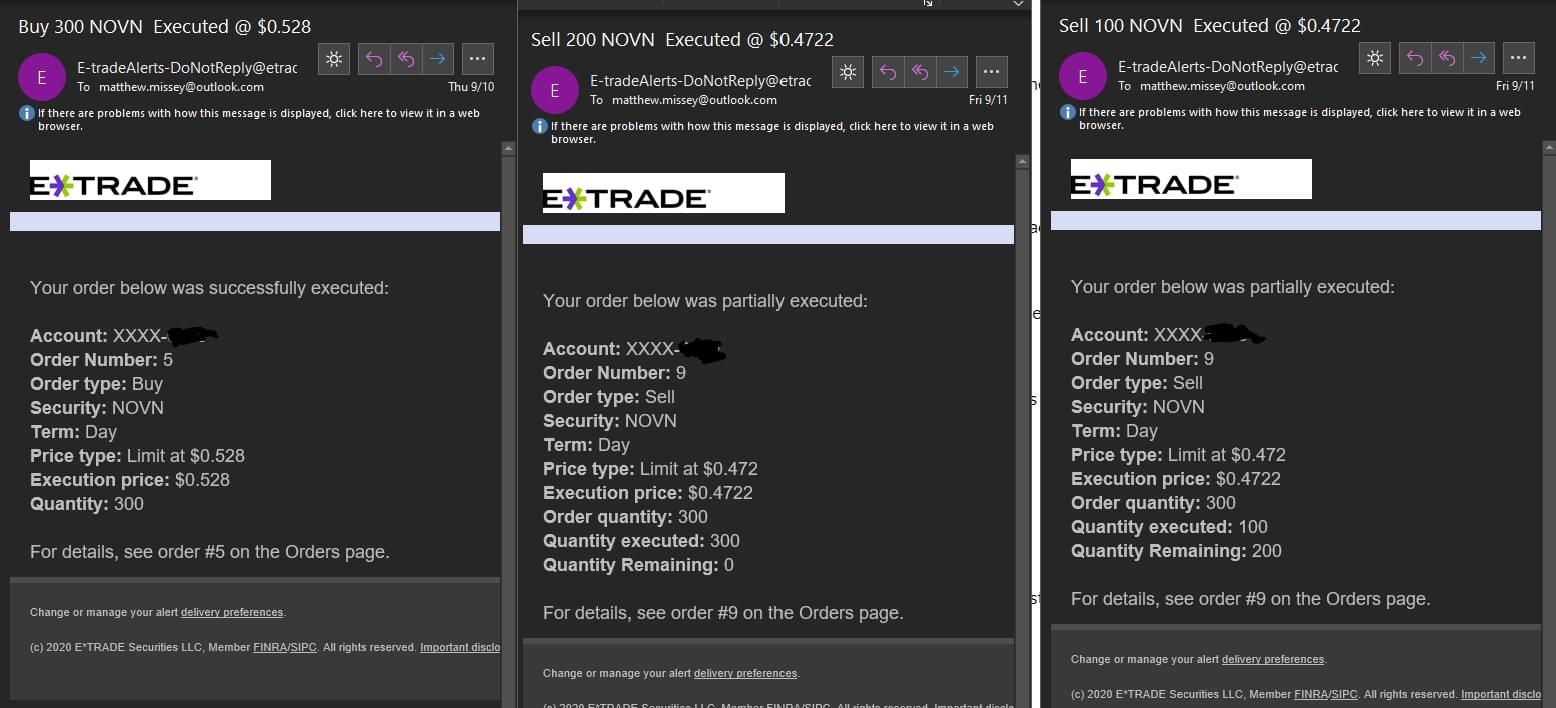Screen dimensions: 1556x708
Task: Open SIPC link in Sell 100 NOVN email
Action: (x=1344, y=694)
